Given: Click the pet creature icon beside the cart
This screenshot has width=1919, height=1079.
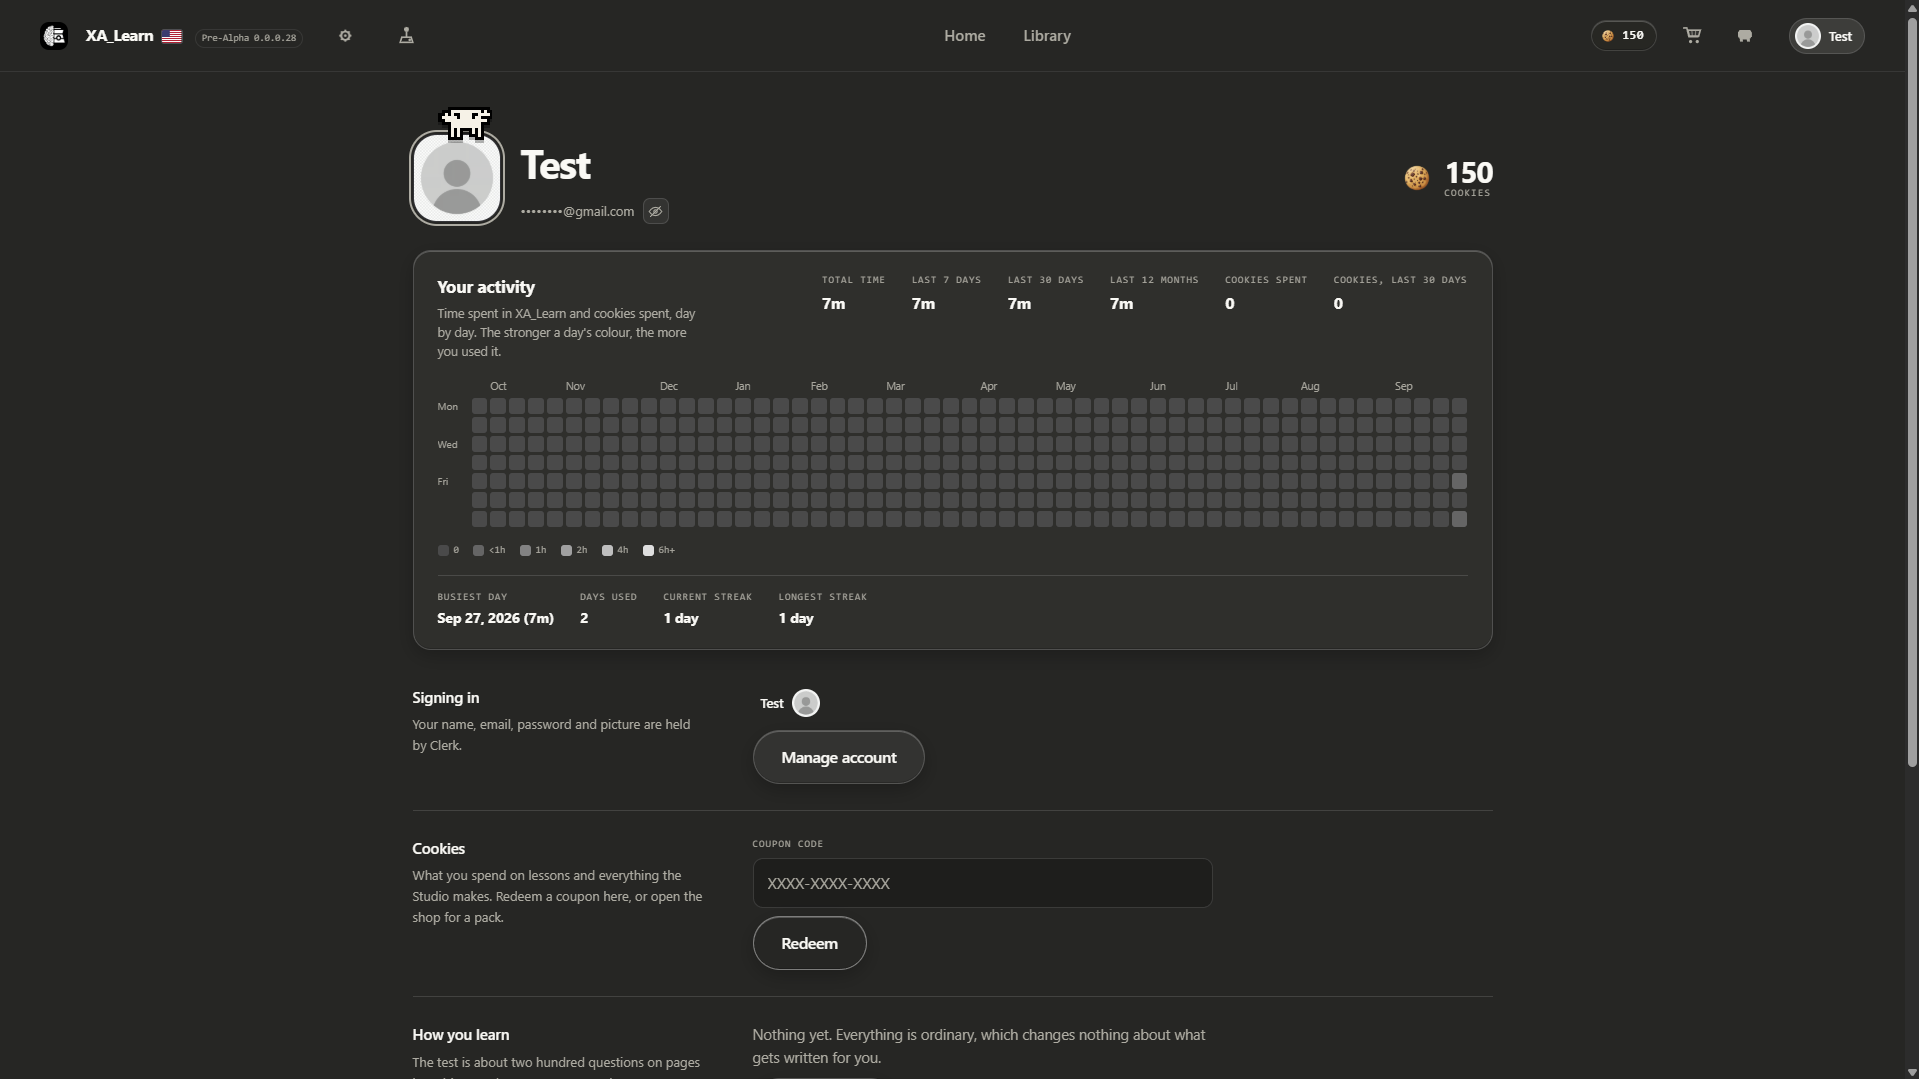Looking at the screenshot, I should click(1745, 36).
